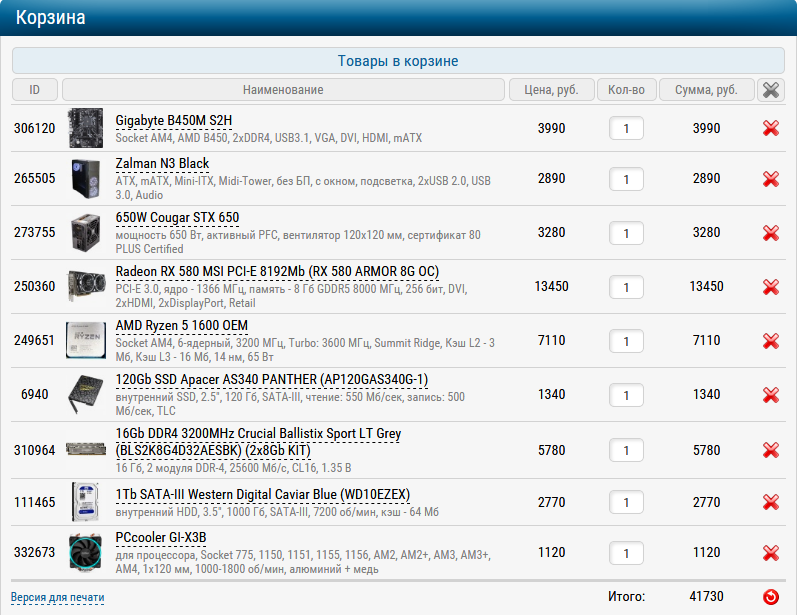Select the product ID 332673
The width and height of the screenshot is (799, 615).
coord(35,552)
